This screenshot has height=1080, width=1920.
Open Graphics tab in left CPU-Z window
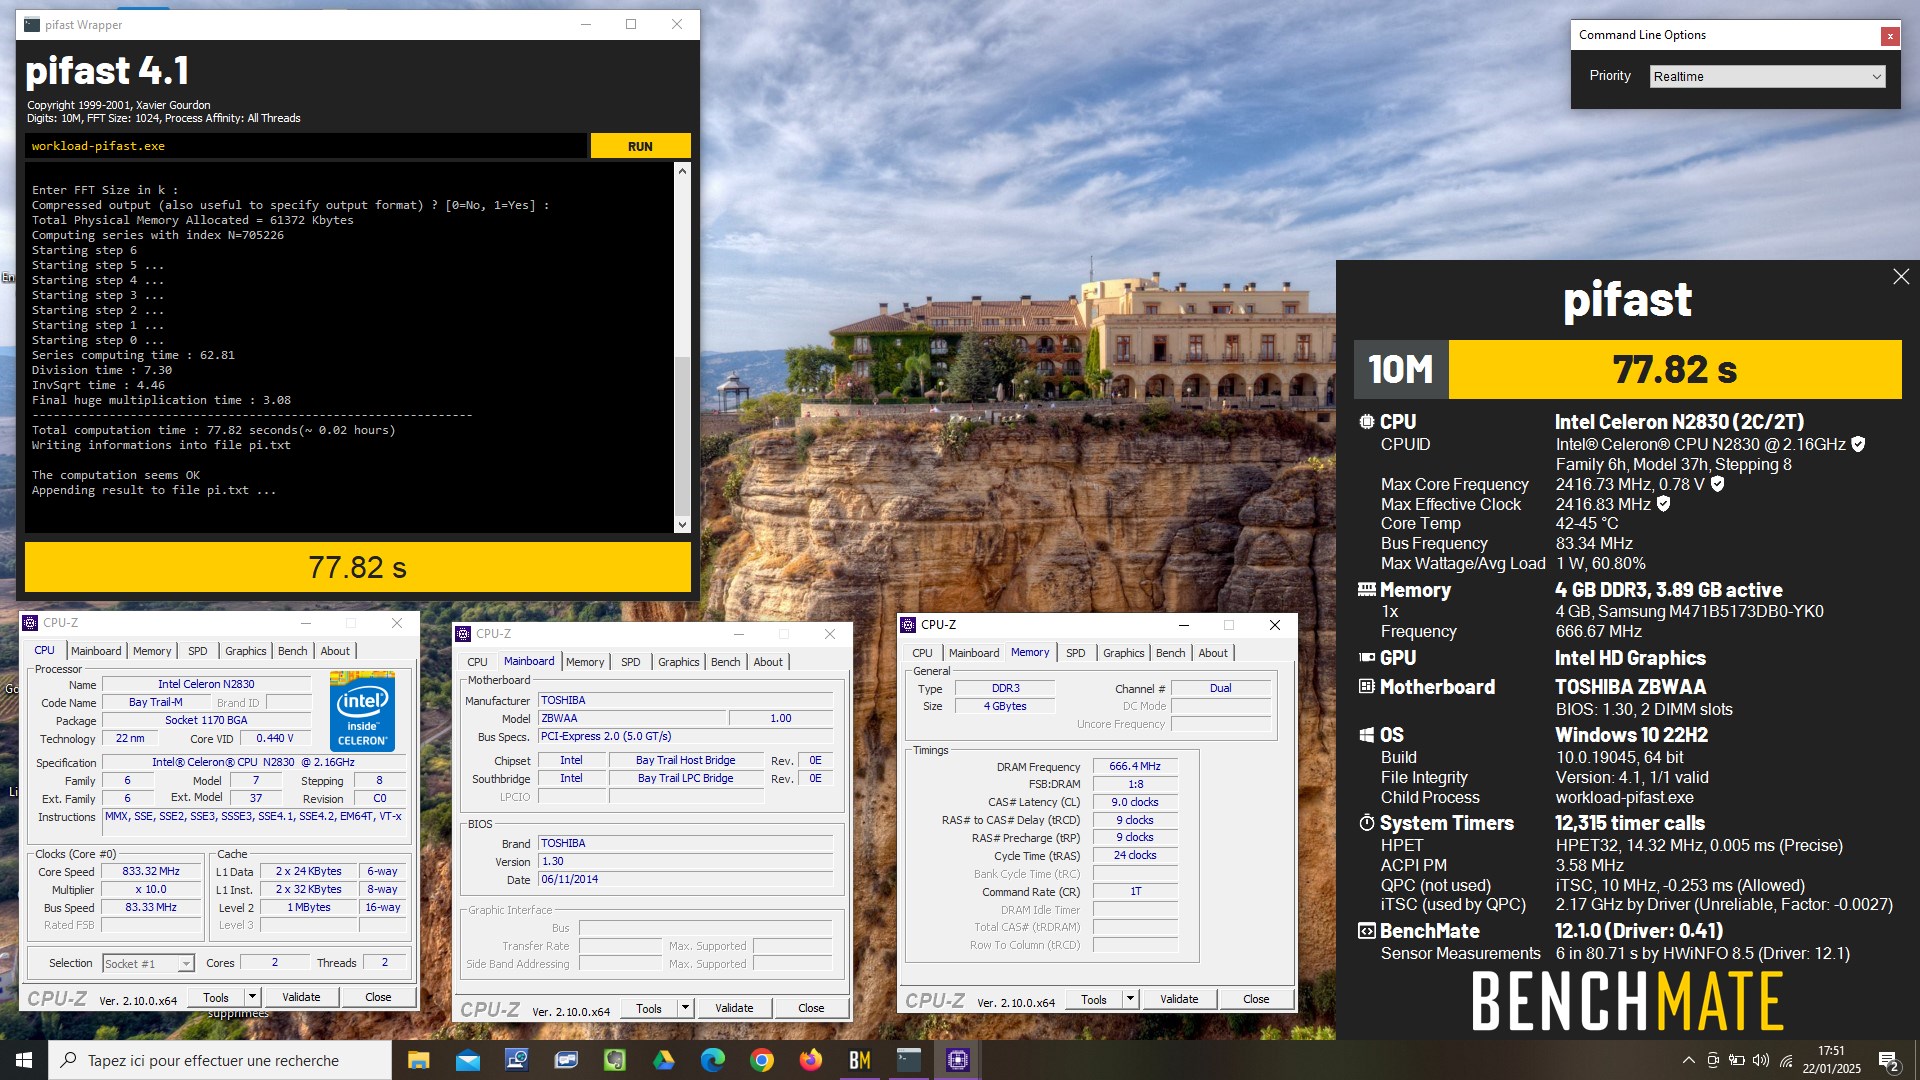click(246, 651)
